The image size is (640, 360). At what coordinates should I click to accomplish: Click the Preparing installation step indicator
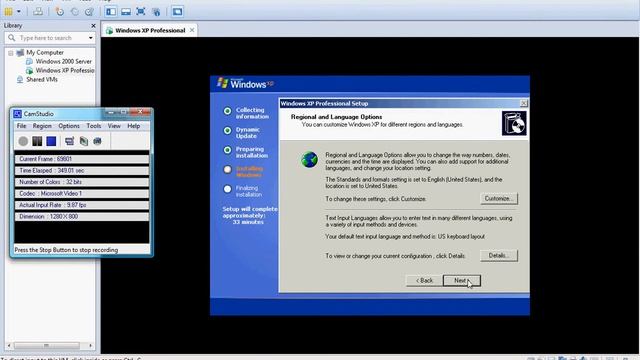[227, 150]
